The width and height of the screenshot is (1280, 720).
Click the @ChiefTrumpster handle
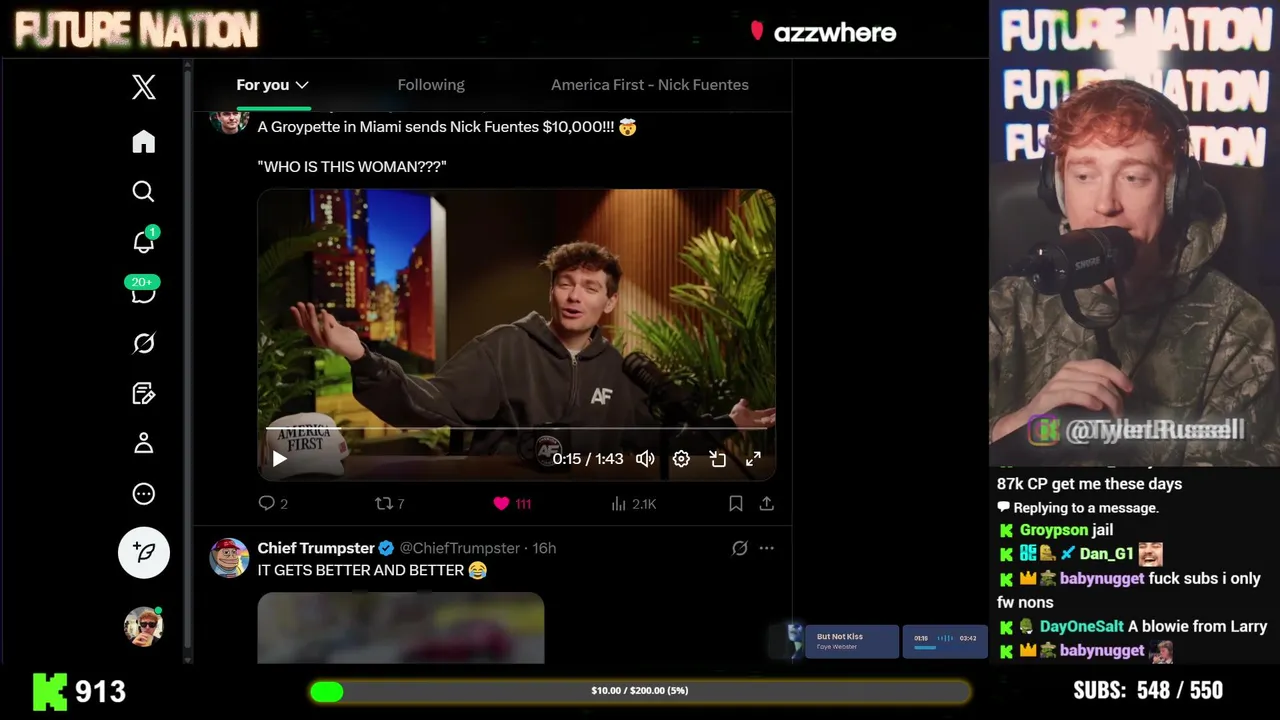click(x=460, y=548)
